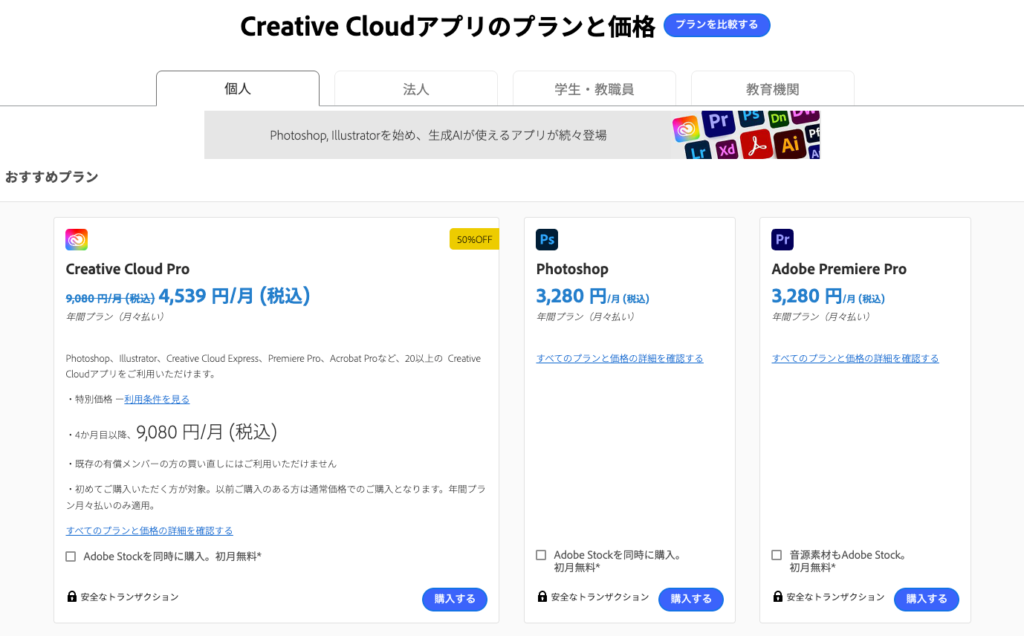This screenshot has height=636, width=1024.
Task: Open the plan details link in the Photoshop card
Action: (x=619, y=358)
